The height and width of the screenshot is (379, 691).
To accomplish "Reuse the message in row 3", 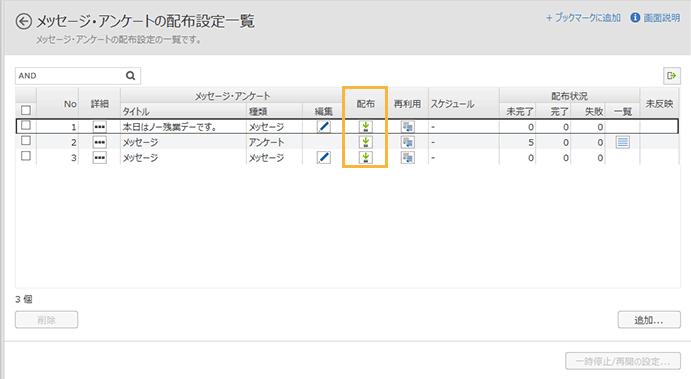I will (408, 157).
